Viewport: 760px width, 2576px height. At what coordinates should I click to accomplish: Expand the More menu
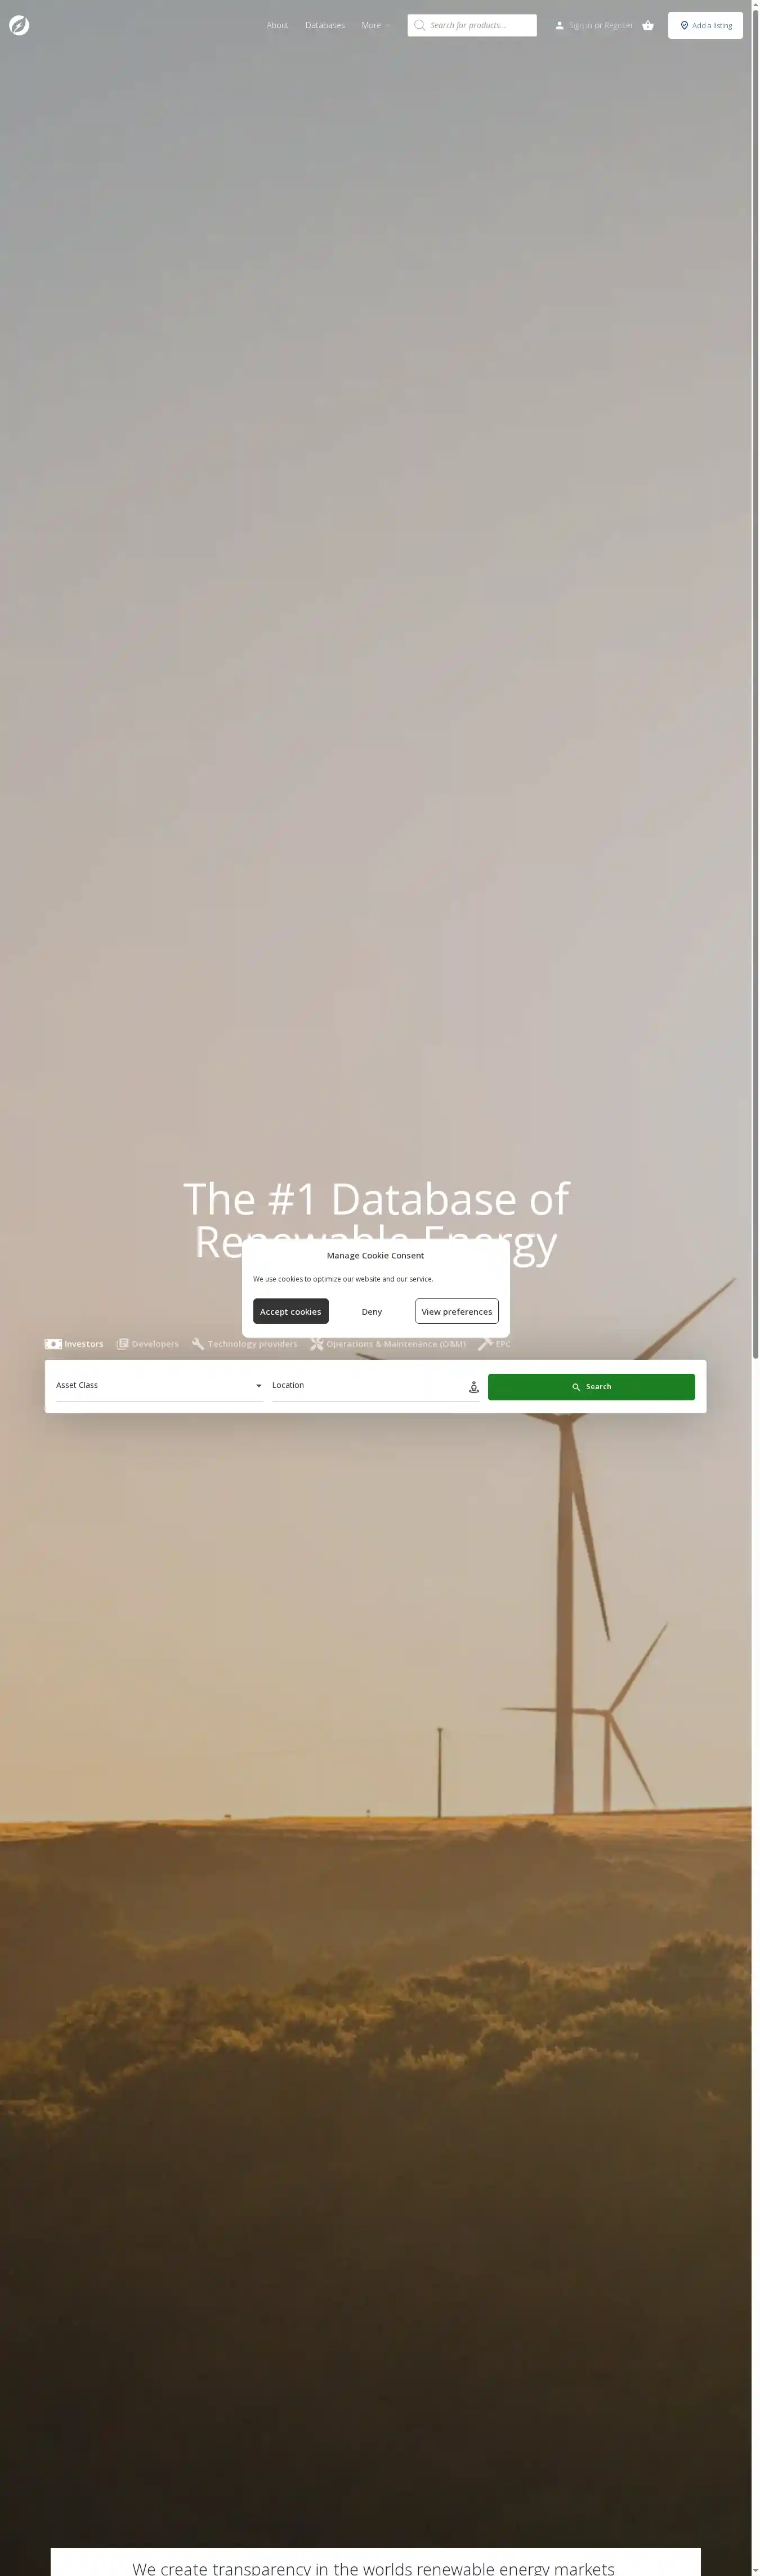pos(375,26)
